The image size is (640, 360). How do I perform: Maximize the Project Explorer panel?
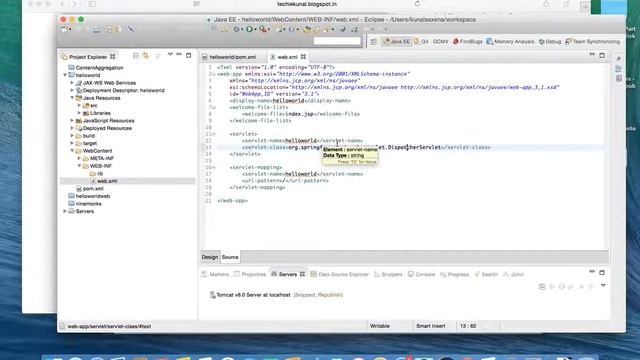pyautogui.click(x=189, y=55)
